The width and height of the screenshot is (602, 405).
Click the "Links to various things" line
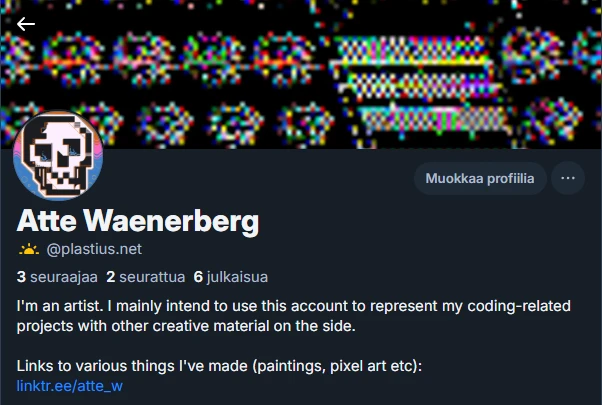click(x=219, y=366)
